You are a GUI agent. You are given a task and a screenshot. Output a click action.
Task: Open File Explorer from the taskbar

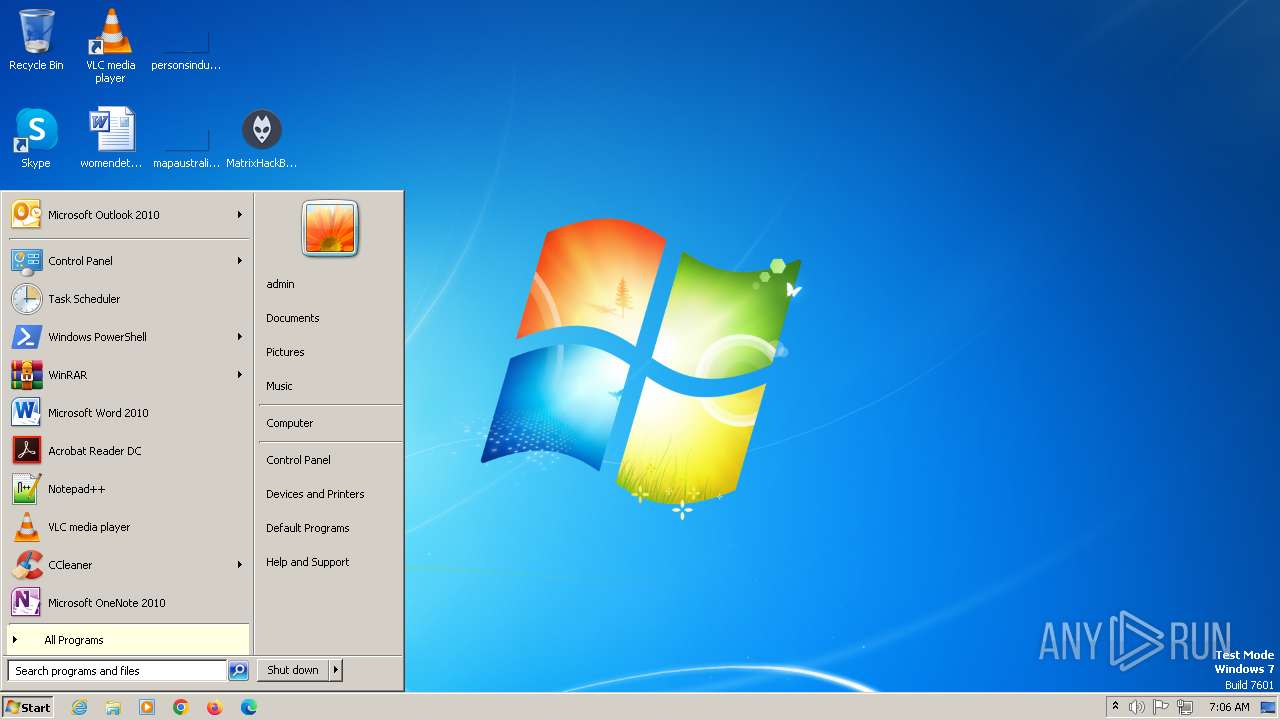(x=113, y=707)
